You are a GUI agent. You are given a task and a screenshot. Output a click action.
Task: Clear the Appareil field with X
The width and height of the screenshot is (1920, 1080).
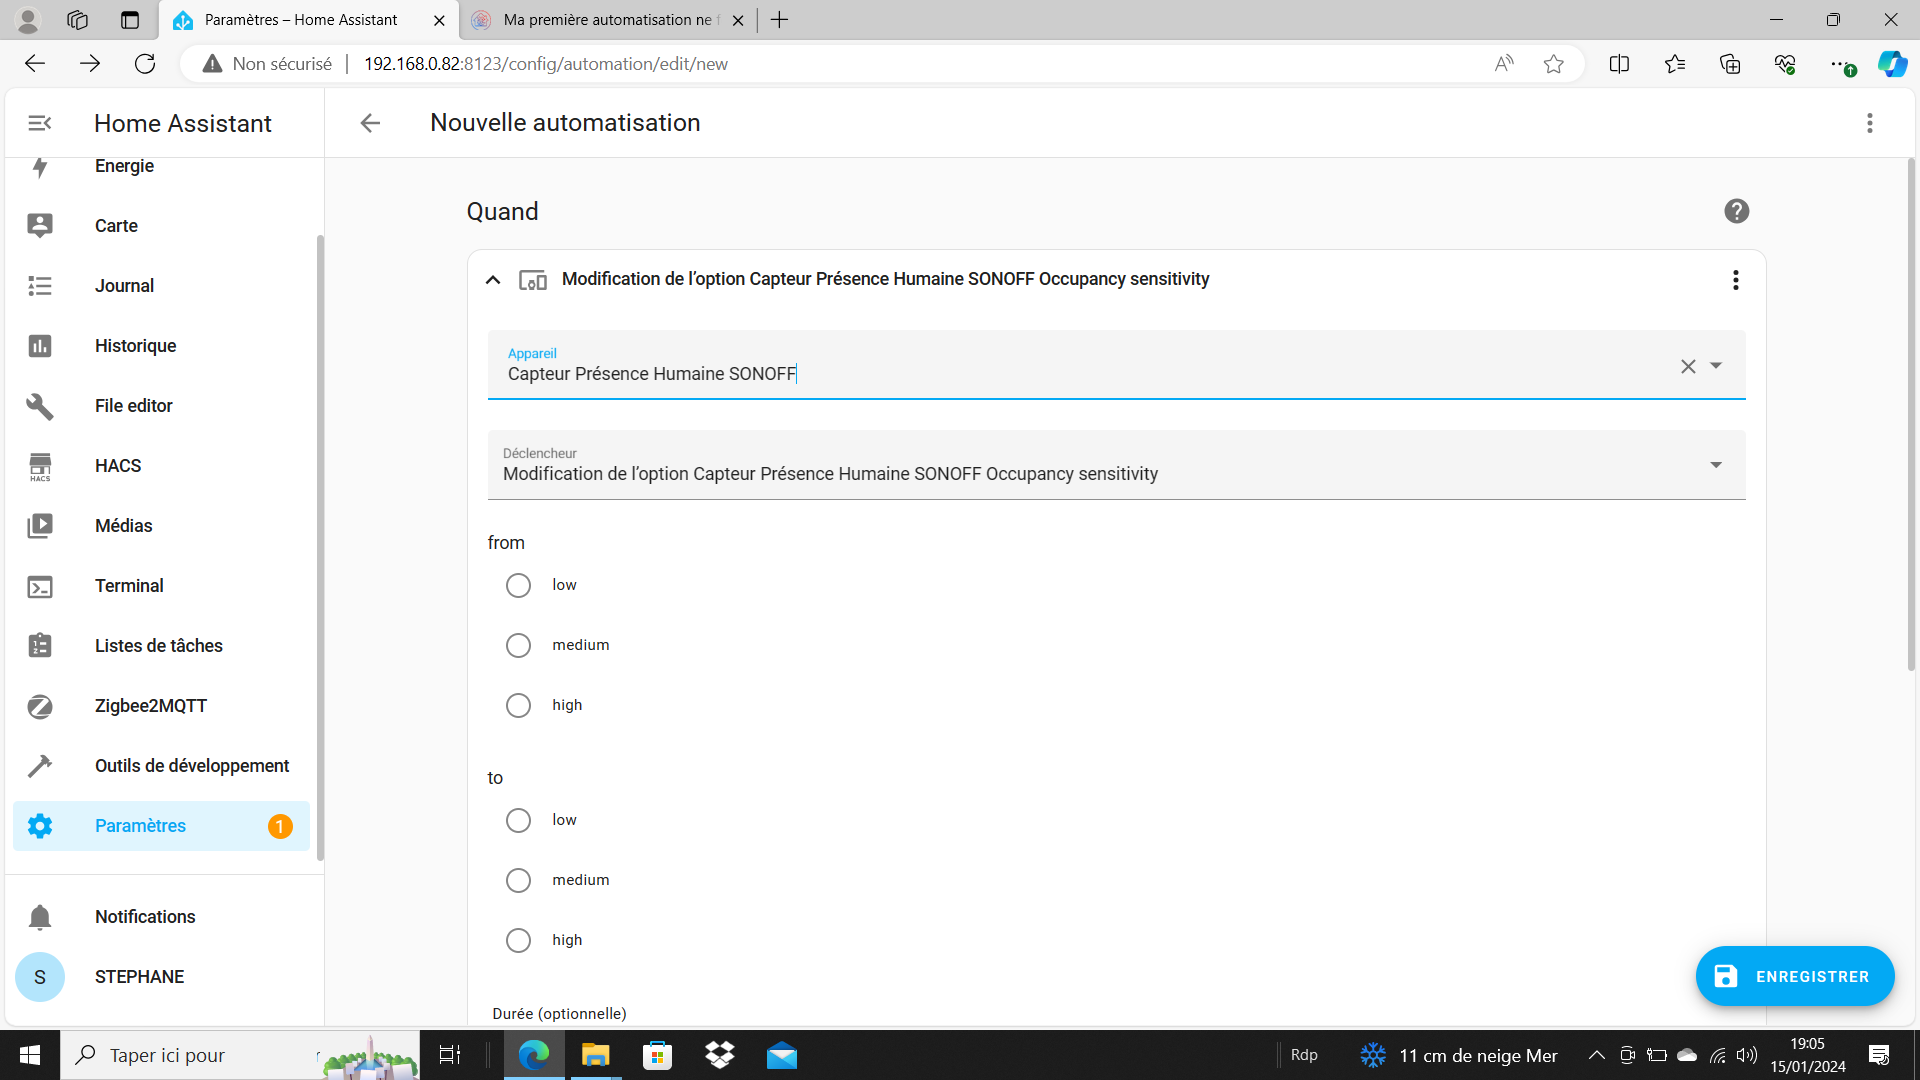(x=1688, y=366)
